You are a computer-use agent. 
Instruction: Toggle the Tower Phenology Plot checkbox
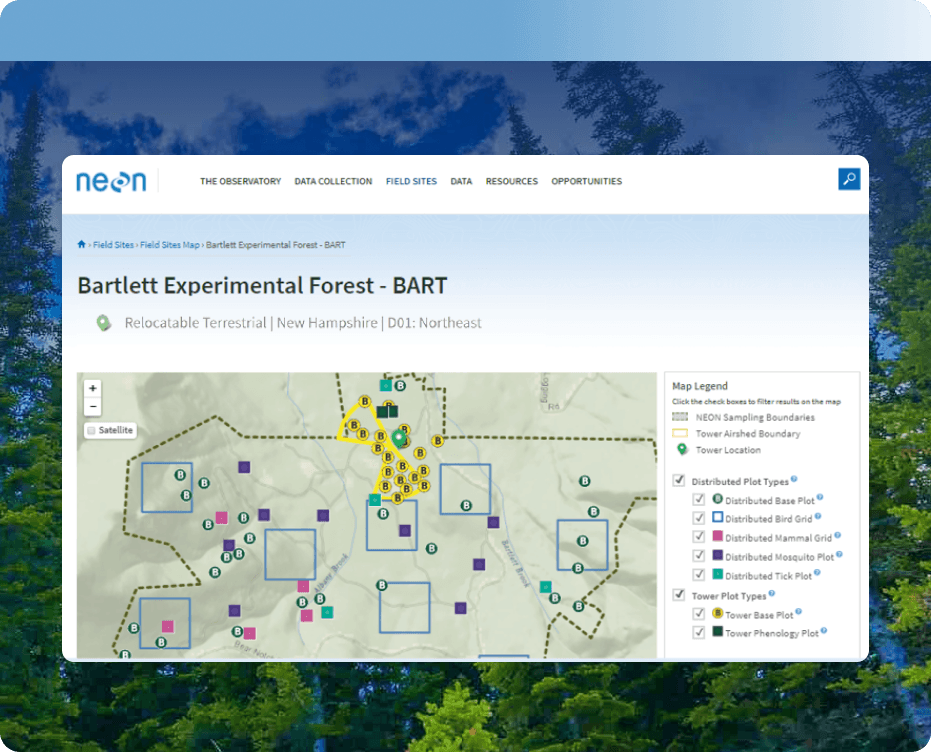[x=699, y=633]
